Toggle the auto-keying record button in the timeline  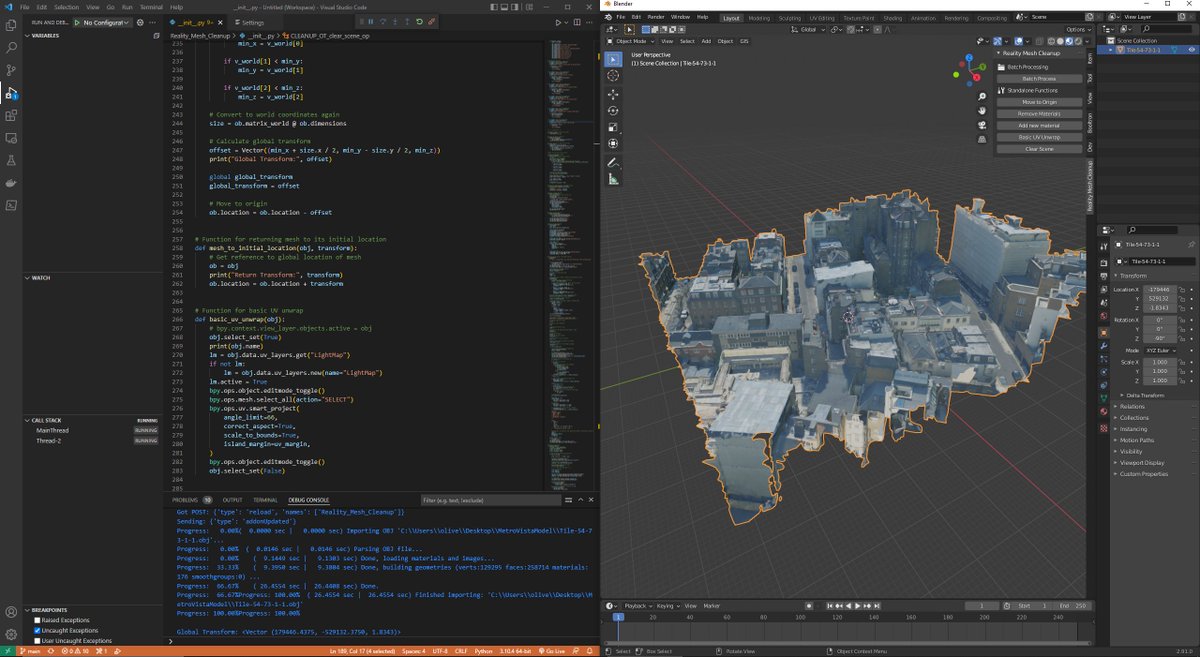coord(810,606)
